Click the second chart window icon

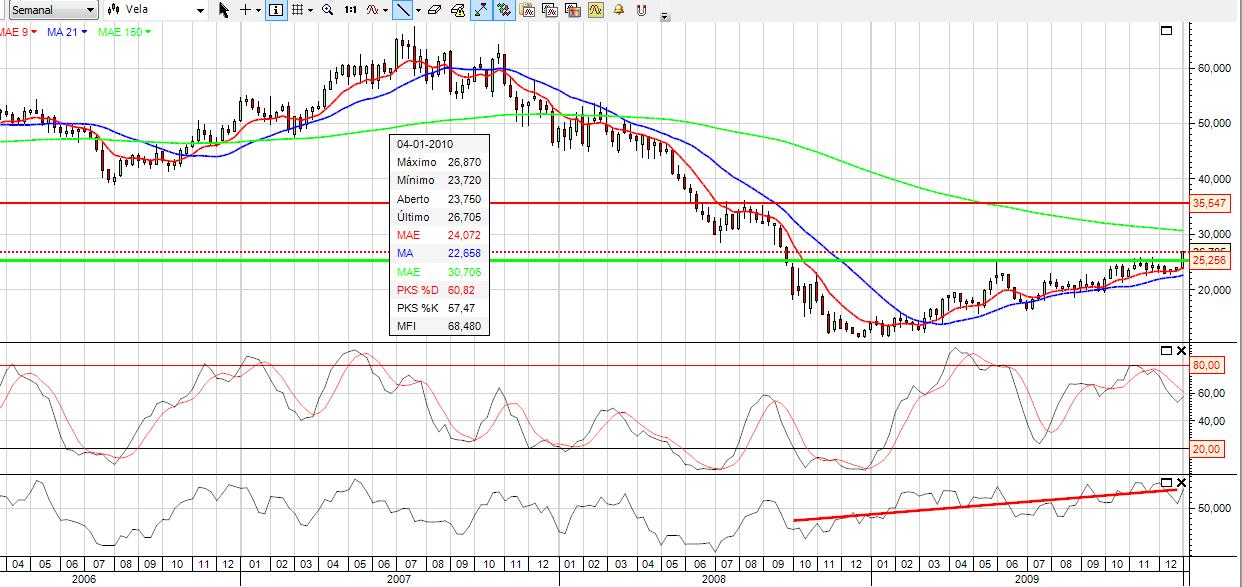coord(550,10)
